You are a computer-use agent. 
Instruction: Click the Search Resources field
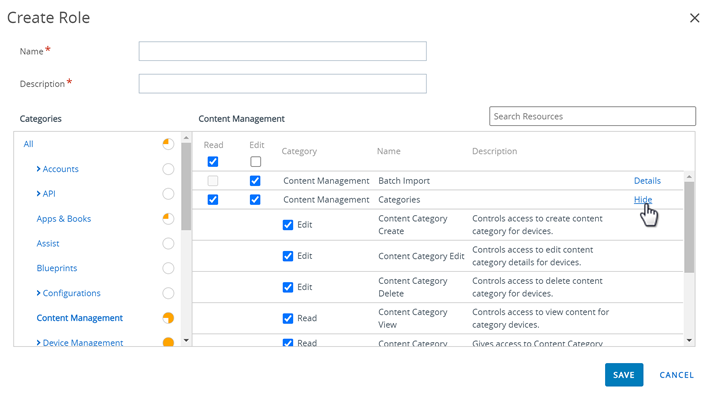click(x=592, y=116)
